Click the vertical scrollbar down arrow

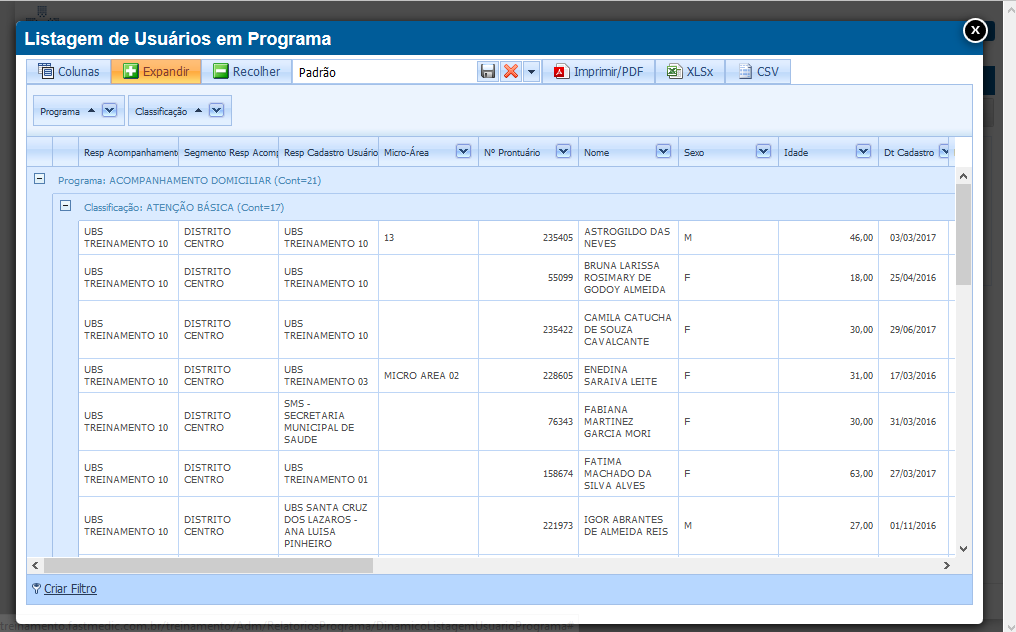[964, 548]
